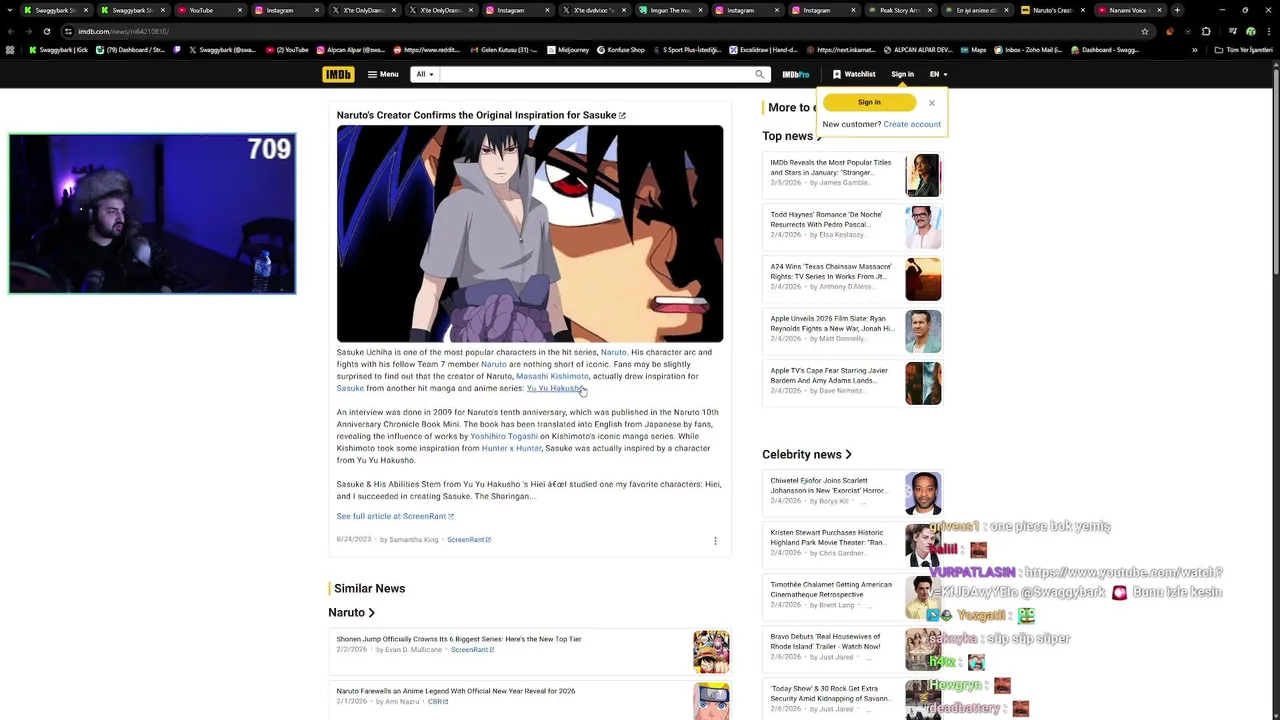Bookmark page with the star icon
This screenshot has width=1280, height=720.
coord(1145,31)
